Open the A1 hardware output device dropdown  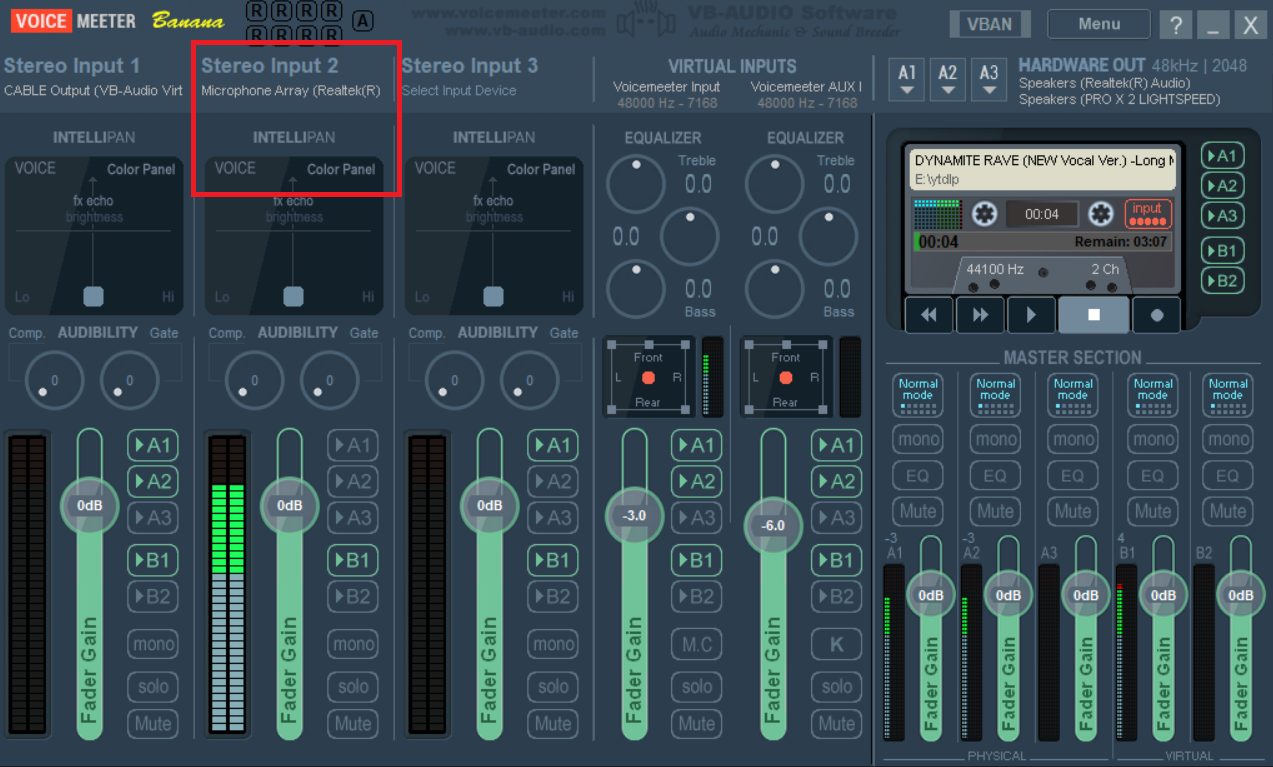pyautogui.click(x=907, y=79)
